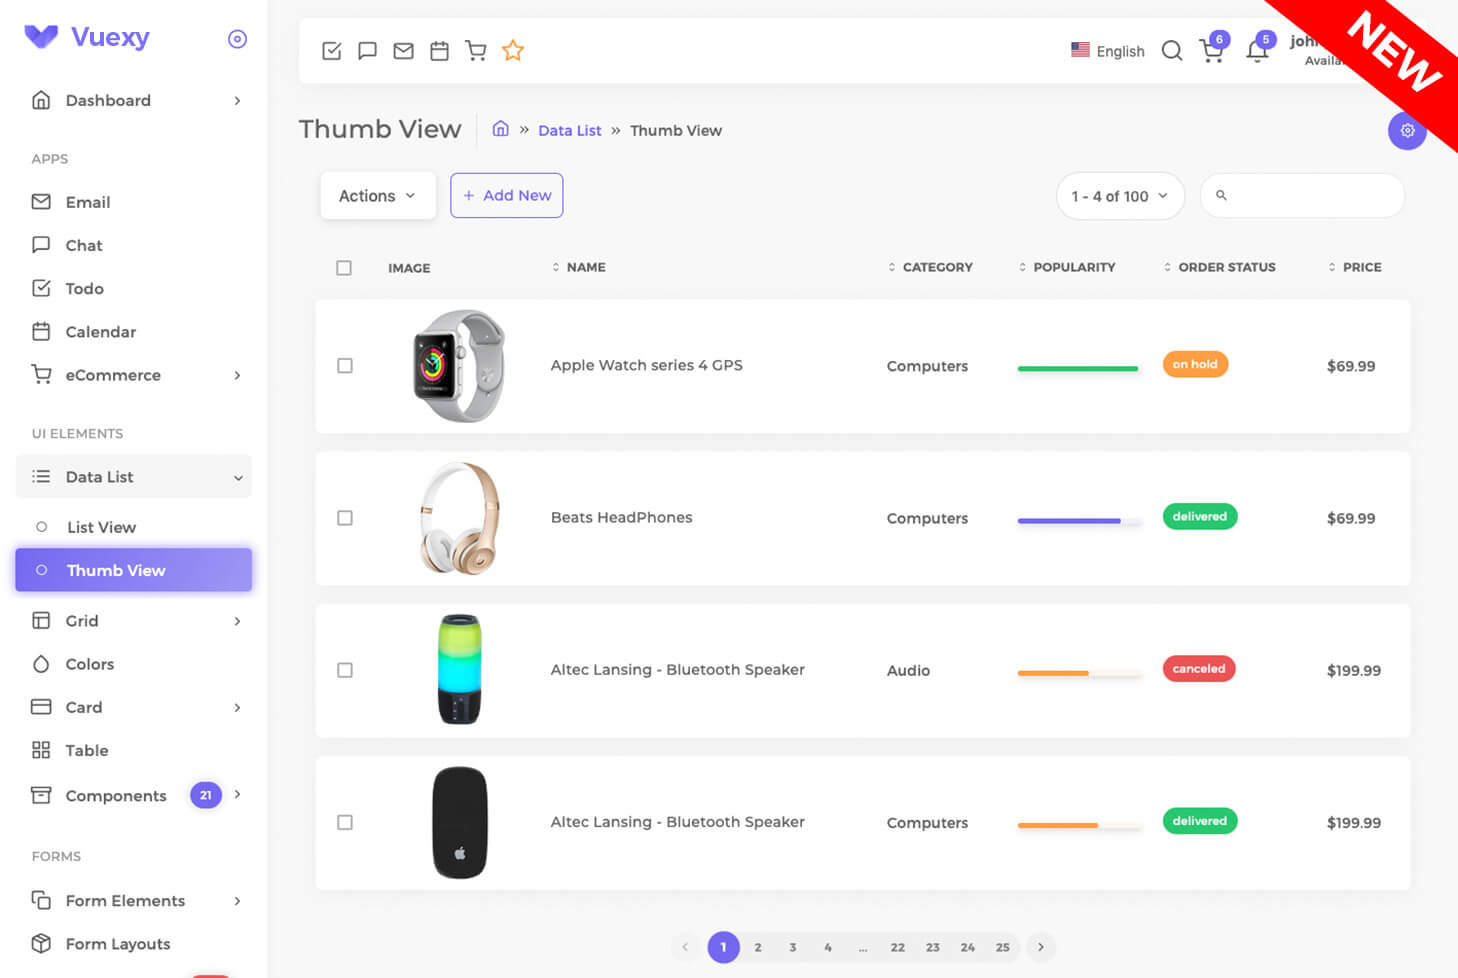Click the Form Layouts box icon
Image resolution: width=1458 pixels, height=978 pixels.
tap(41, 943)
